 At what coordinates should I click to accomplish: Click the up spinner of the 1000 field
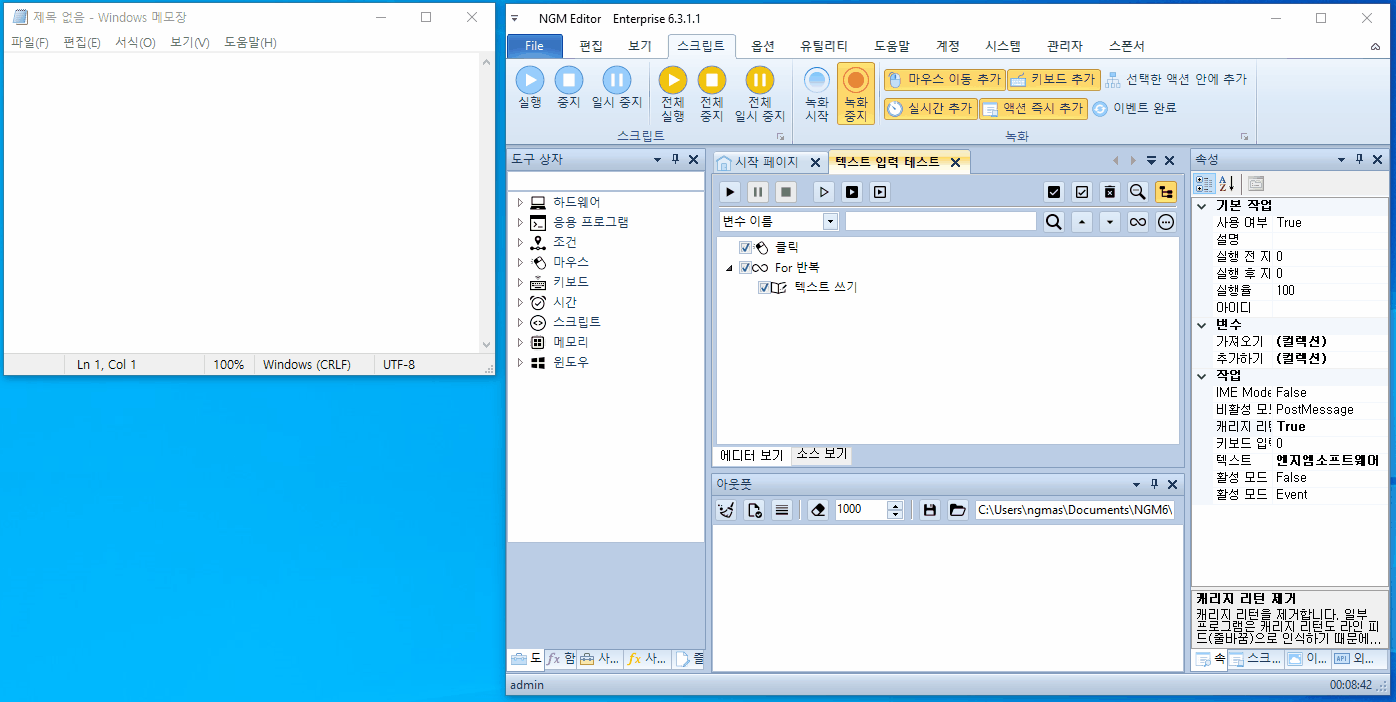(x=895, y=505)
